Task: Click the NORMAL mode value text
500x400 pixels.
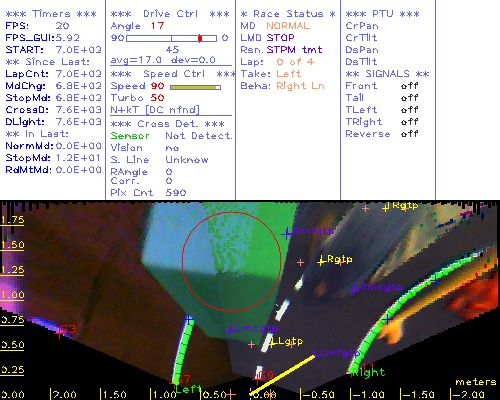Action: (x=288, y=26)
